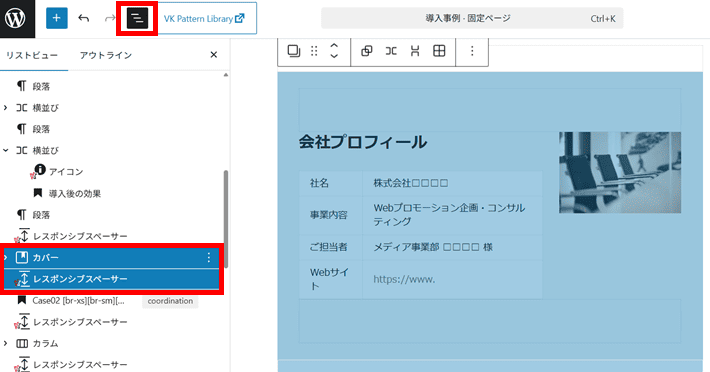Click the info icon beside アイコン
The image size is (710, 372).
pos(40,170)
